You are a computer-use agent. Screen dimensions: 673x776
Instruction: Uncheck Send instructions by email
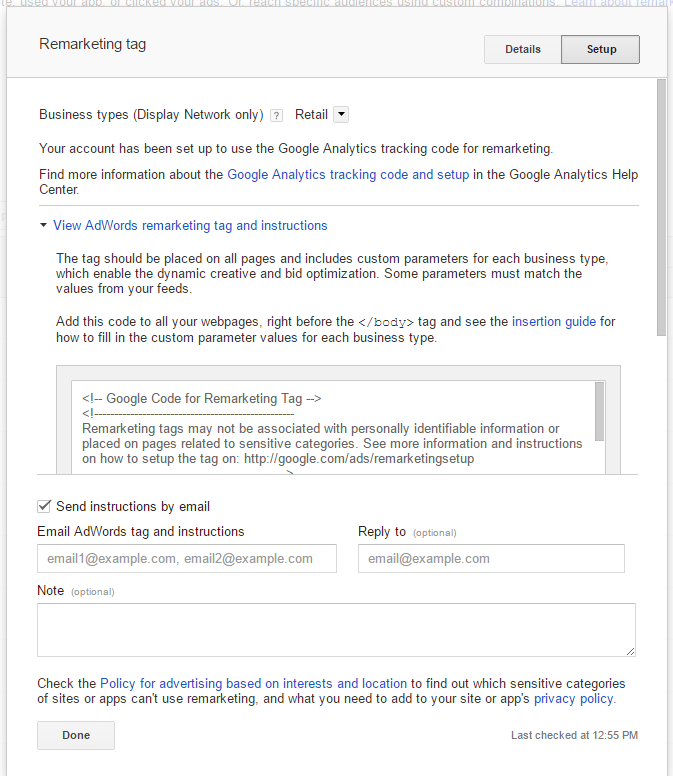[44, 506]
